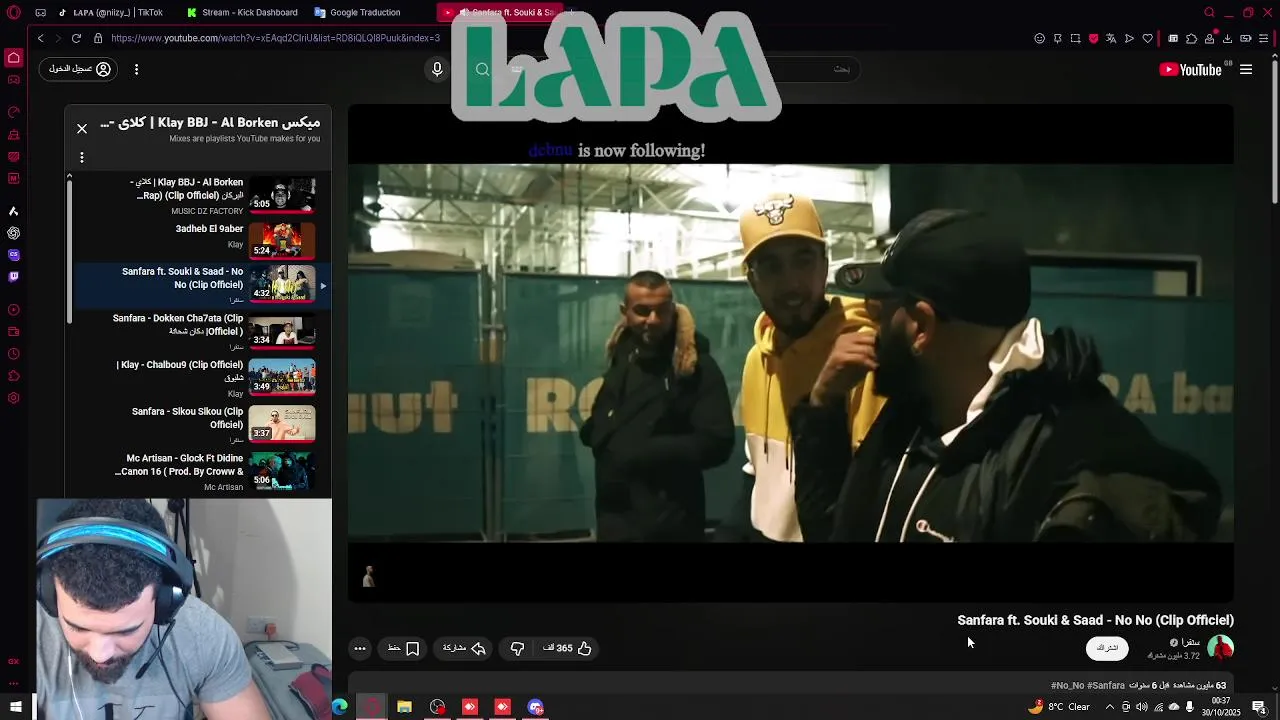Screen dimensions: 1280x720
Task: Open the Windows Start button
Action: point(15,707)
